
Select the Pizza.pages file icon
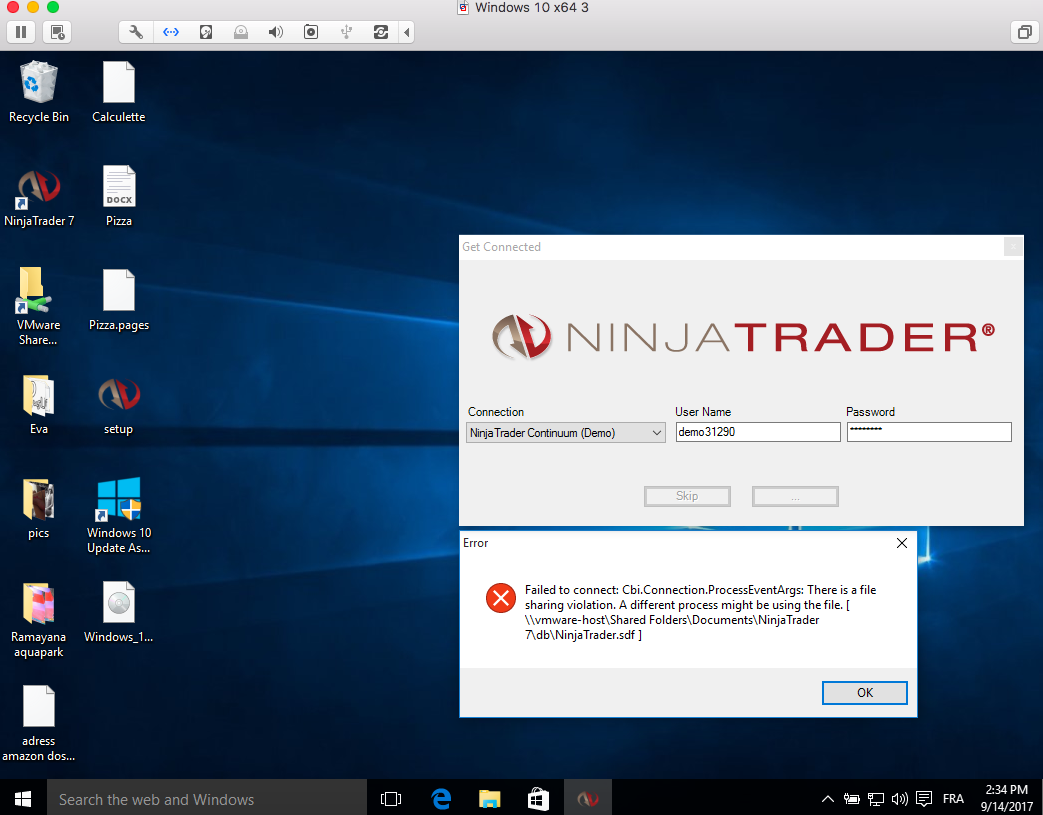118,299
